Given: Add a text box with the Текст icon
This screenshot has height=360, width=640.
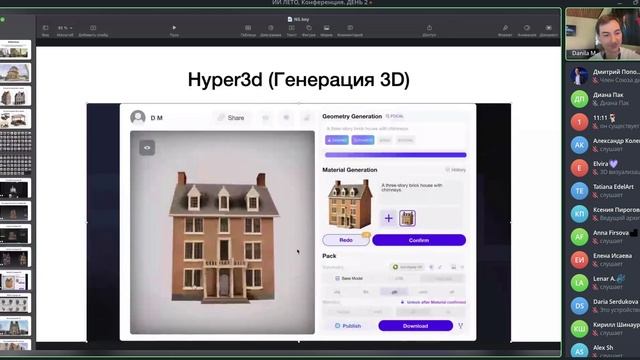Looking at the screenshot, I should tap(291, 28).
